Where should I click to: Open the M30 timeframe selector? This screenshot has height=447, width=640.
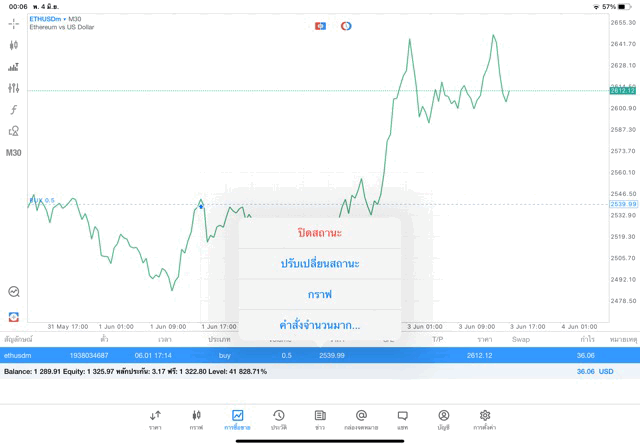[14, 153]
